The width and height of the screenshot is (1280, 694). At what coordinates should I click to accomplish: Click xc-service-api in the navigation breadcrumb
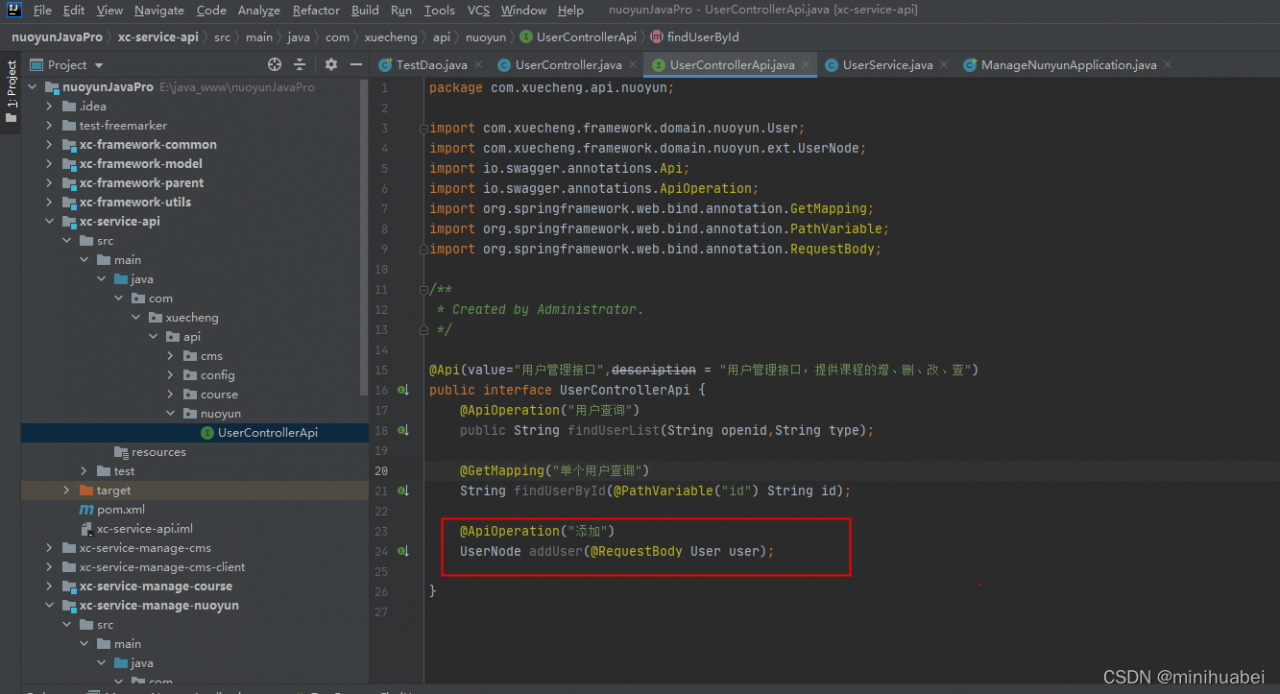pyautogui.click(x=158, y=37)
